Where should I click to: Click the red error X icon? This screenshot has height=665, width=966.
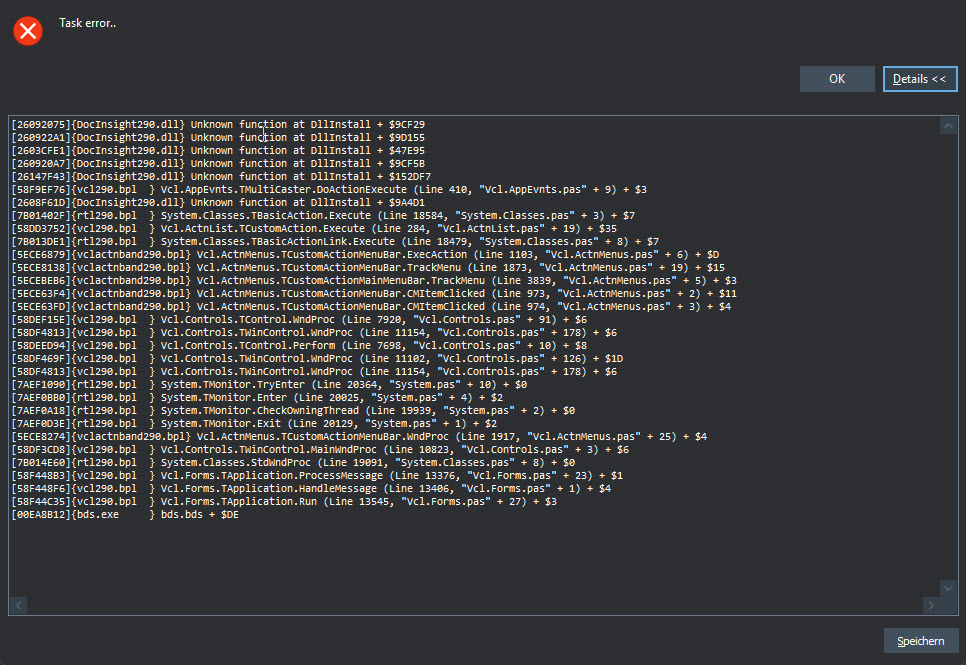pyautogui.click(x=28, y=31)
